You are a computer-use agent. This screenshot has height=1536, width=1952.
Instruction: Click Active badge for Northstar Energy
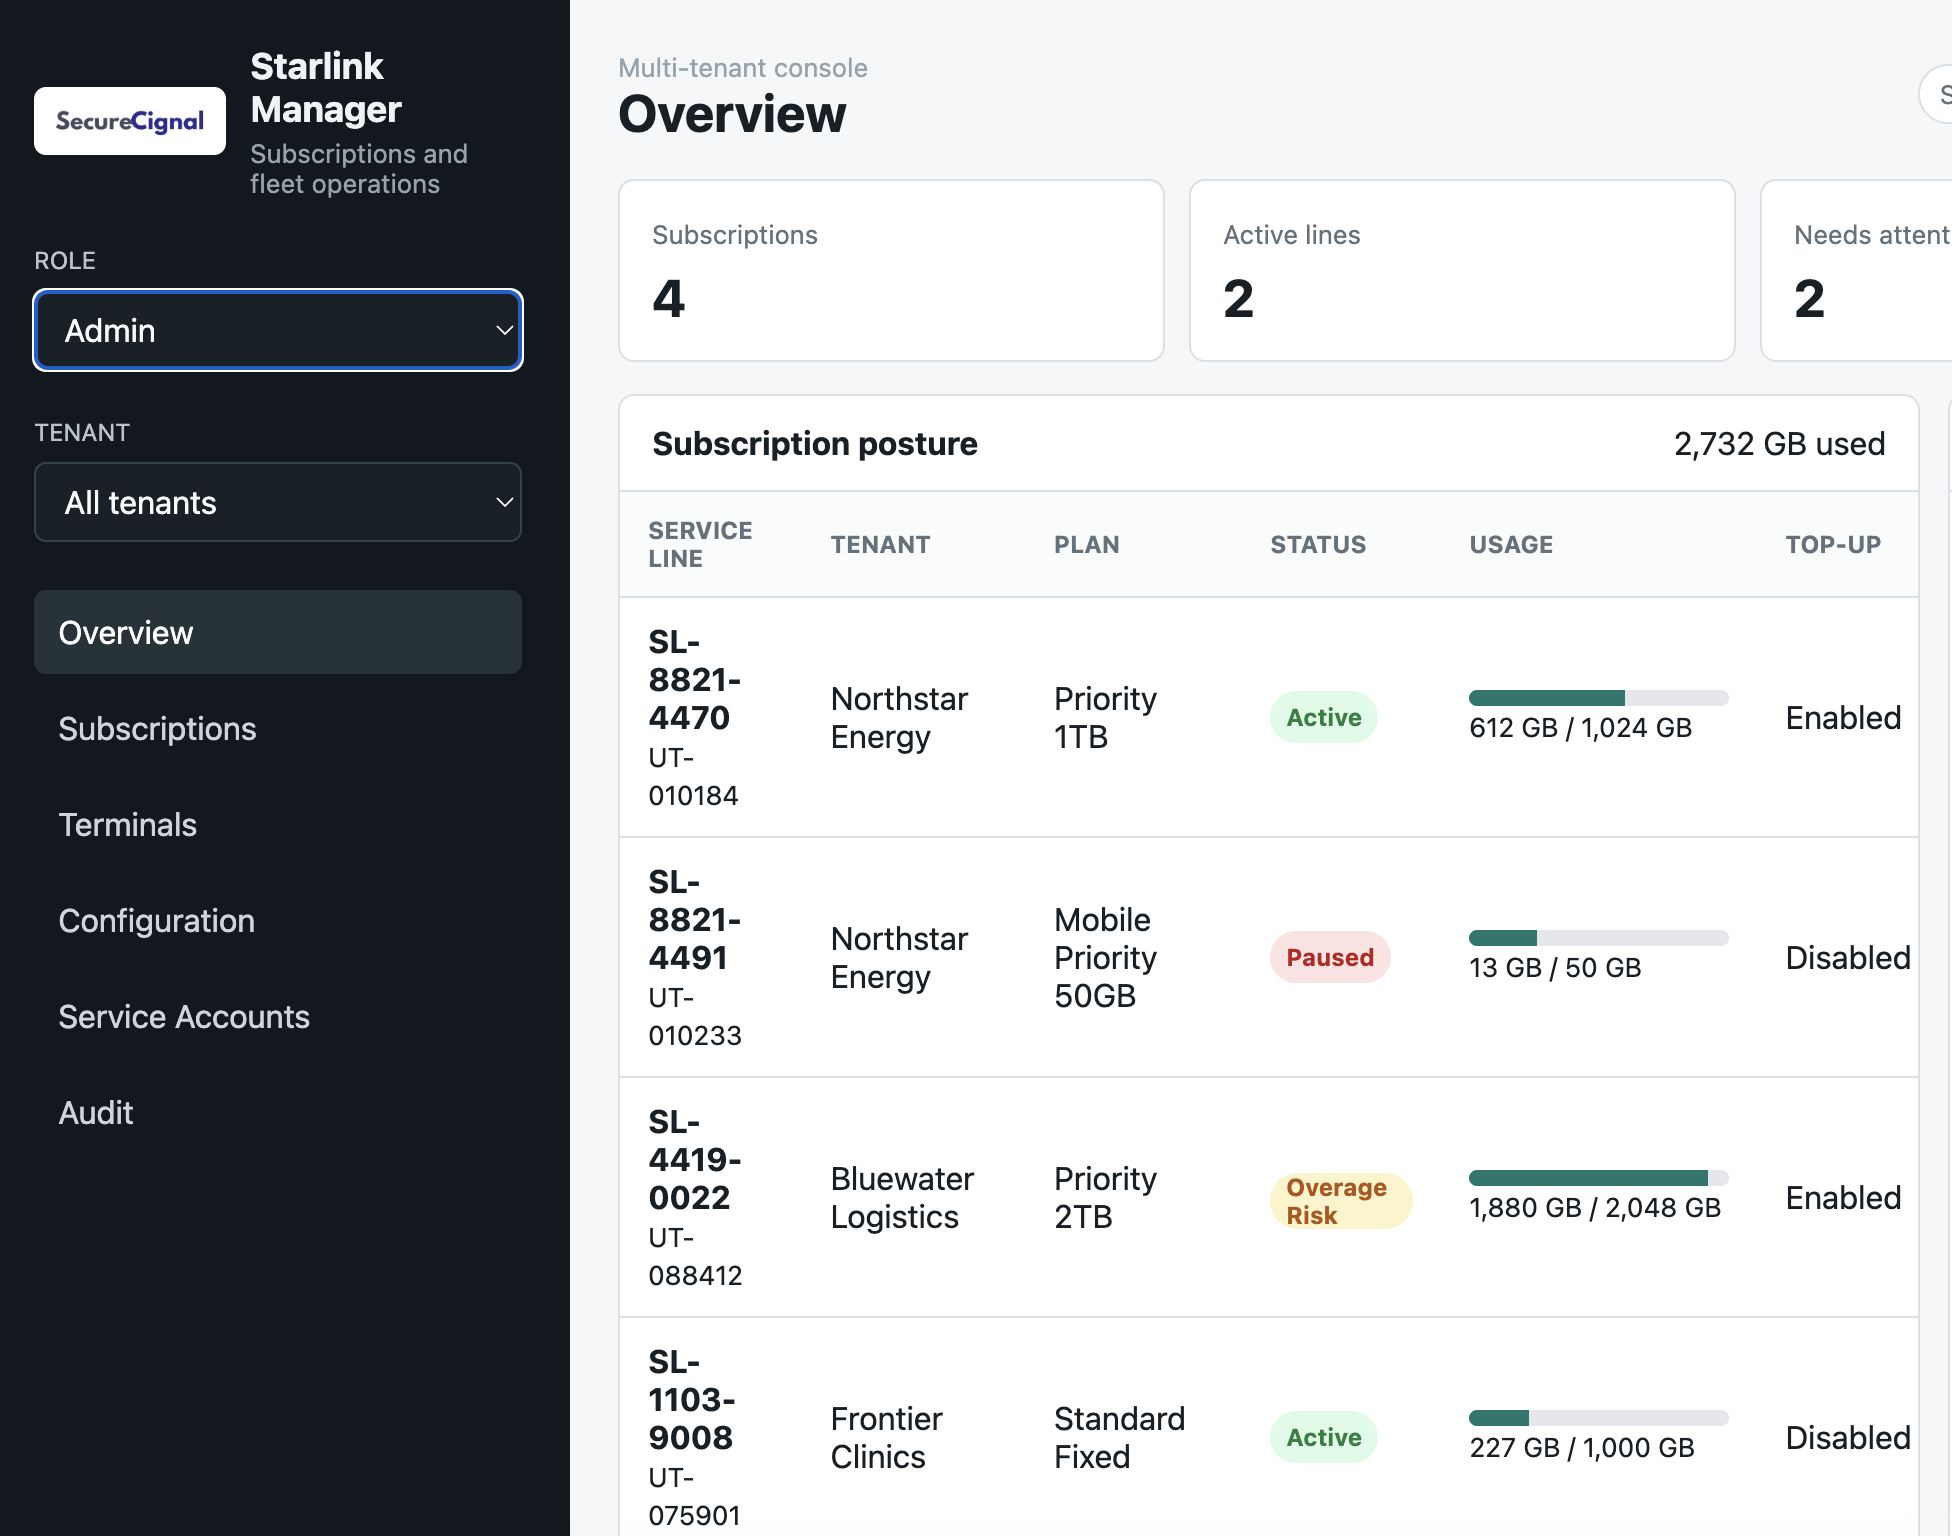pos(1324,717)
